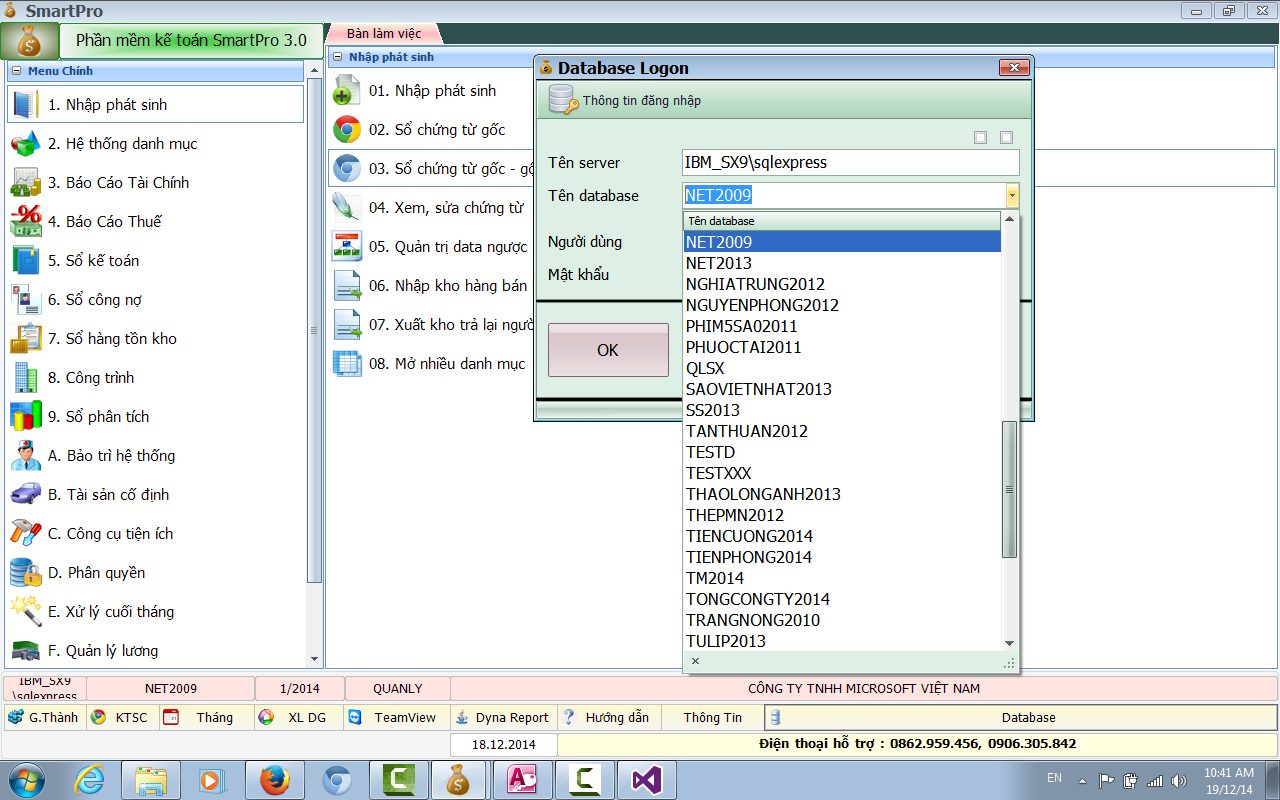Open Visual Studio from the taskbar

point(647,779)
